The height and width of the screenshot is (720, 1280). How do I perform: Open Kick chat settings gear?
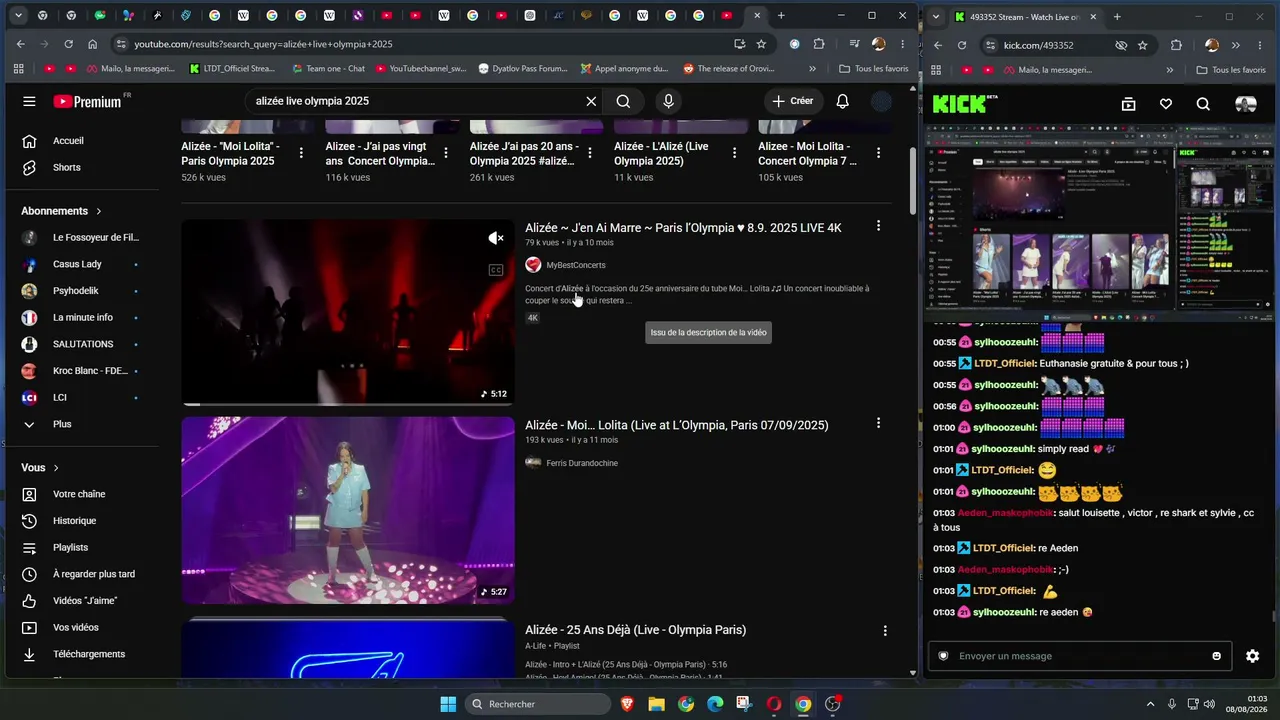click(1252, 656)
